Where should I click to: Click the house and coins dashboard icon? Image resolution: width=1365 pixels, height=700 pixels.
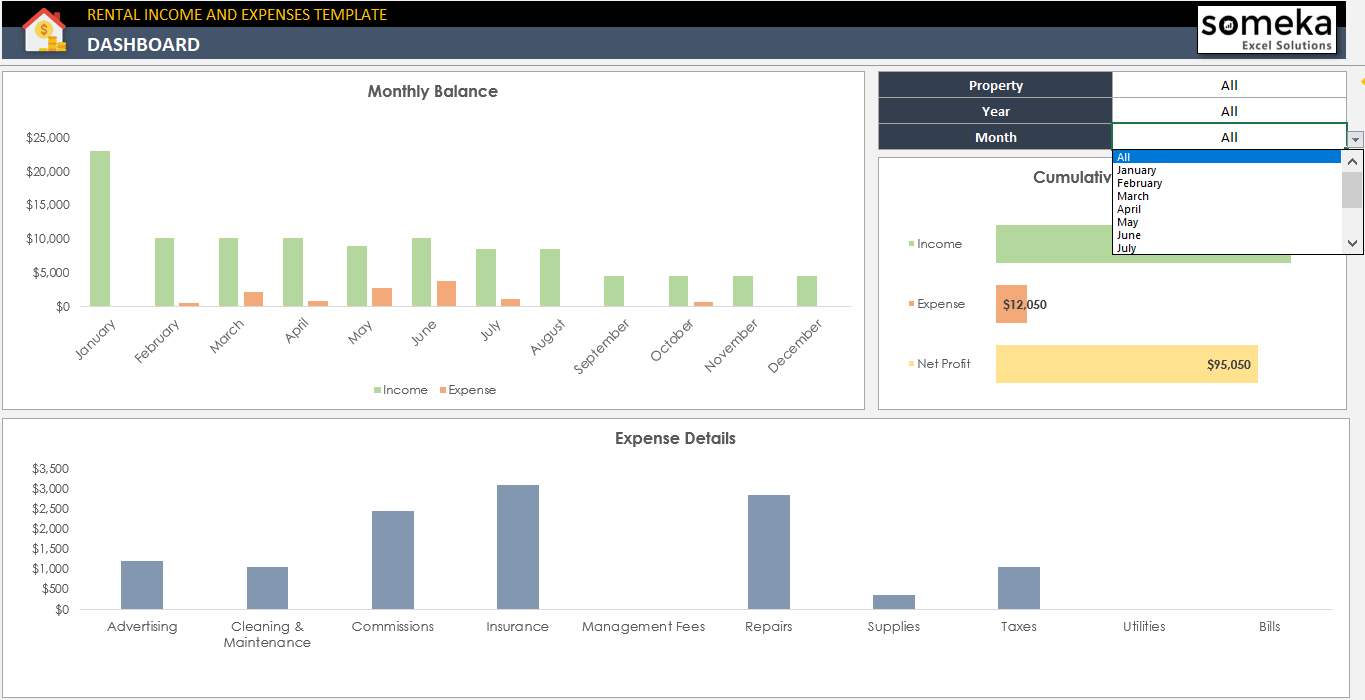(x=44, y=29)
